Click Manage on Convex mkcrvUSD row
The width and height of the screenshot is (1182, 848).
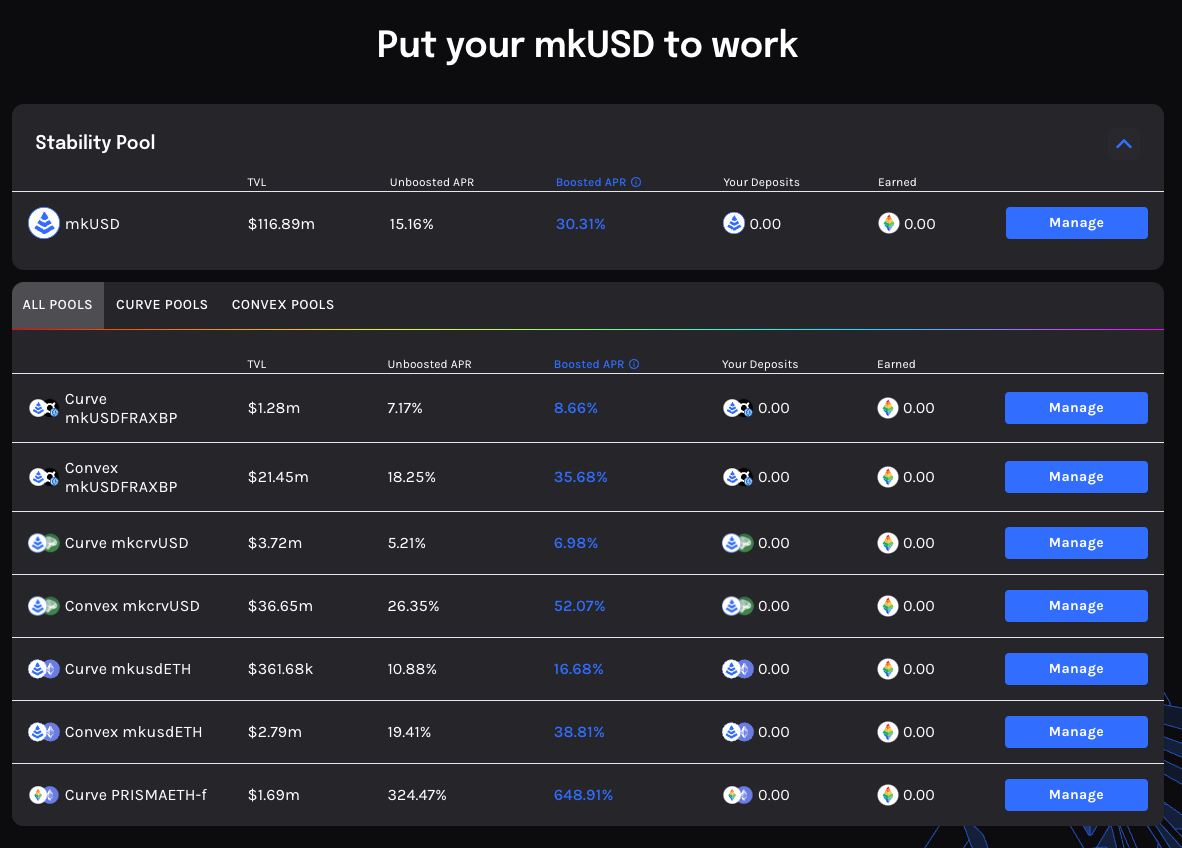click(1076, 606)
